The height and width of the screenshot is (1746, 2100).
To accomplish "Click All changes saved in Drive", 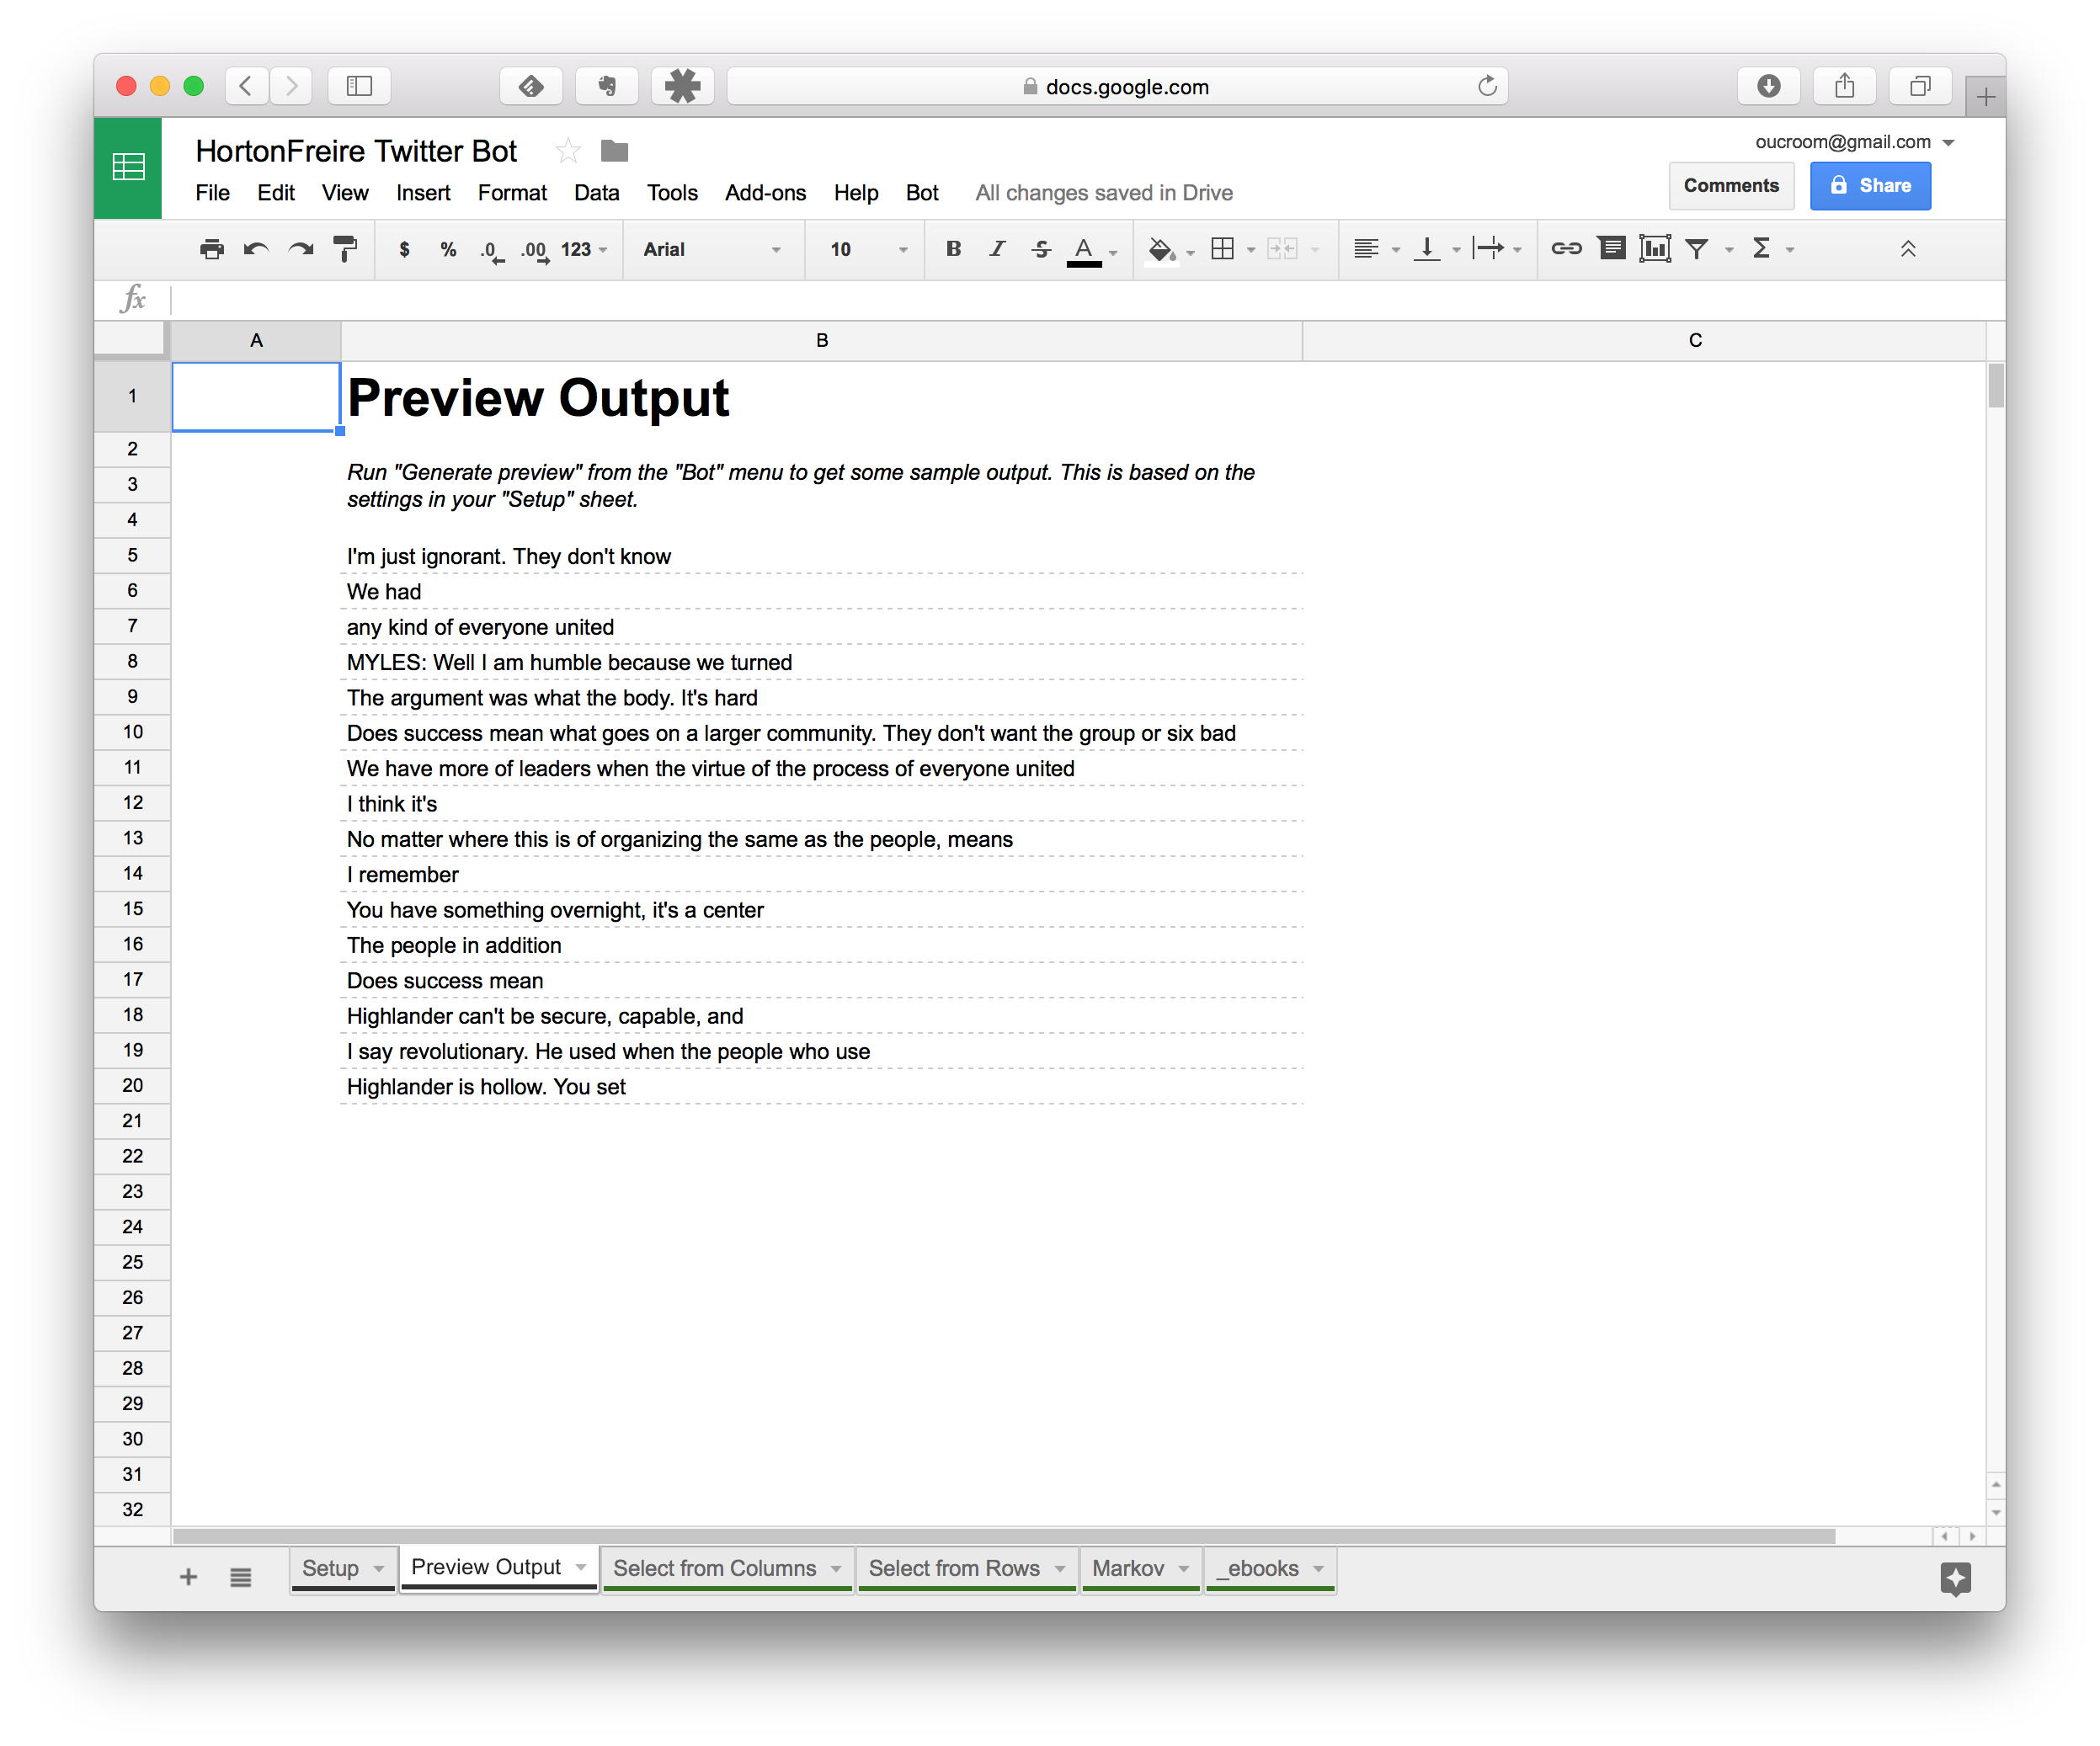I will pyautogui.click(x=1104, y=193).
